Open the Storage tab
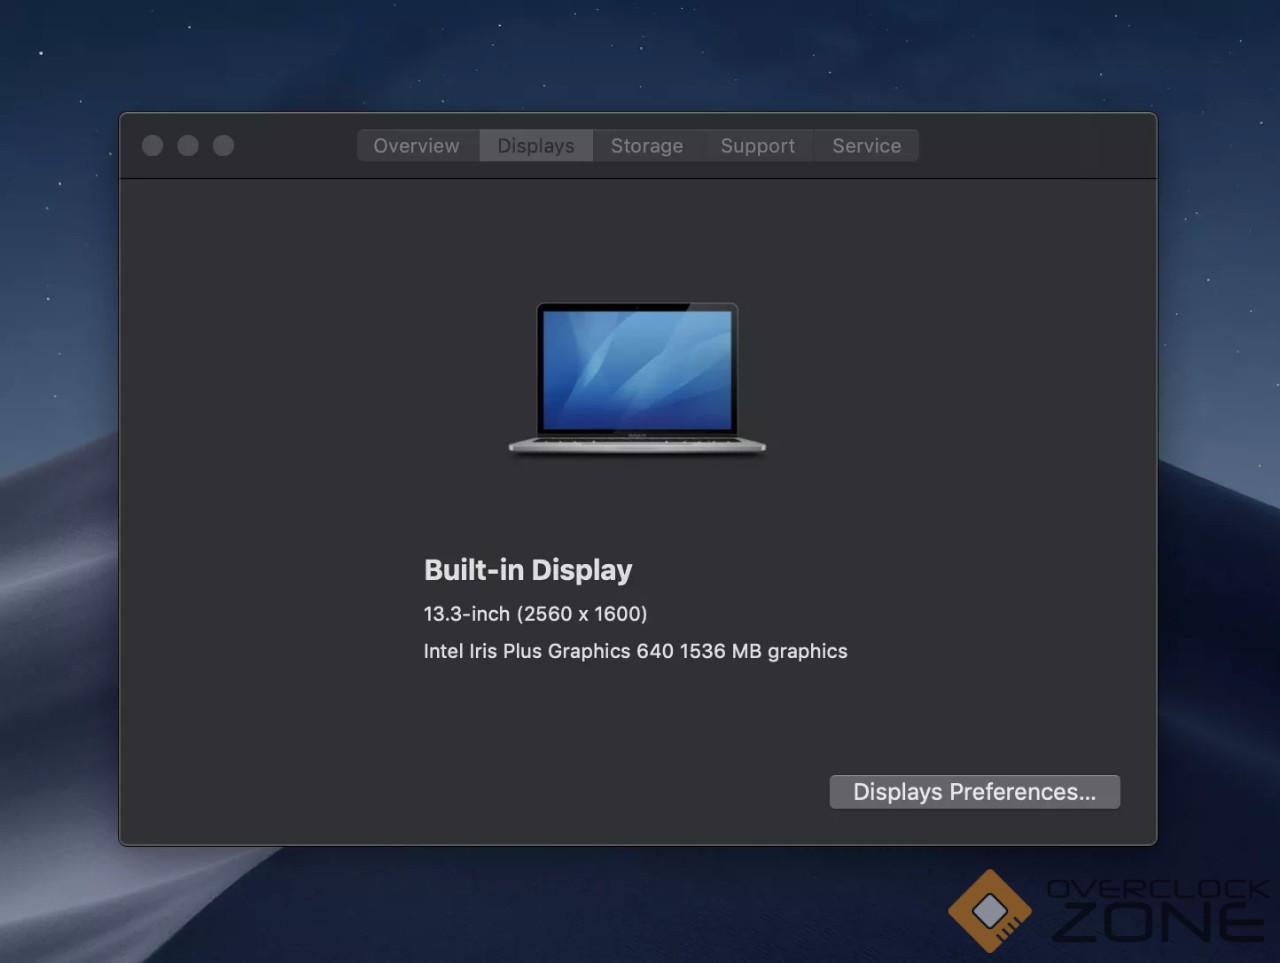Screen dimensions: 1280x963 click(647, 146)
